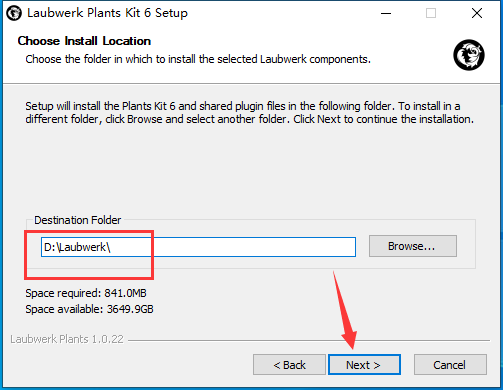Click the round Laubwerk logo in the header

[x=469, y=55]
